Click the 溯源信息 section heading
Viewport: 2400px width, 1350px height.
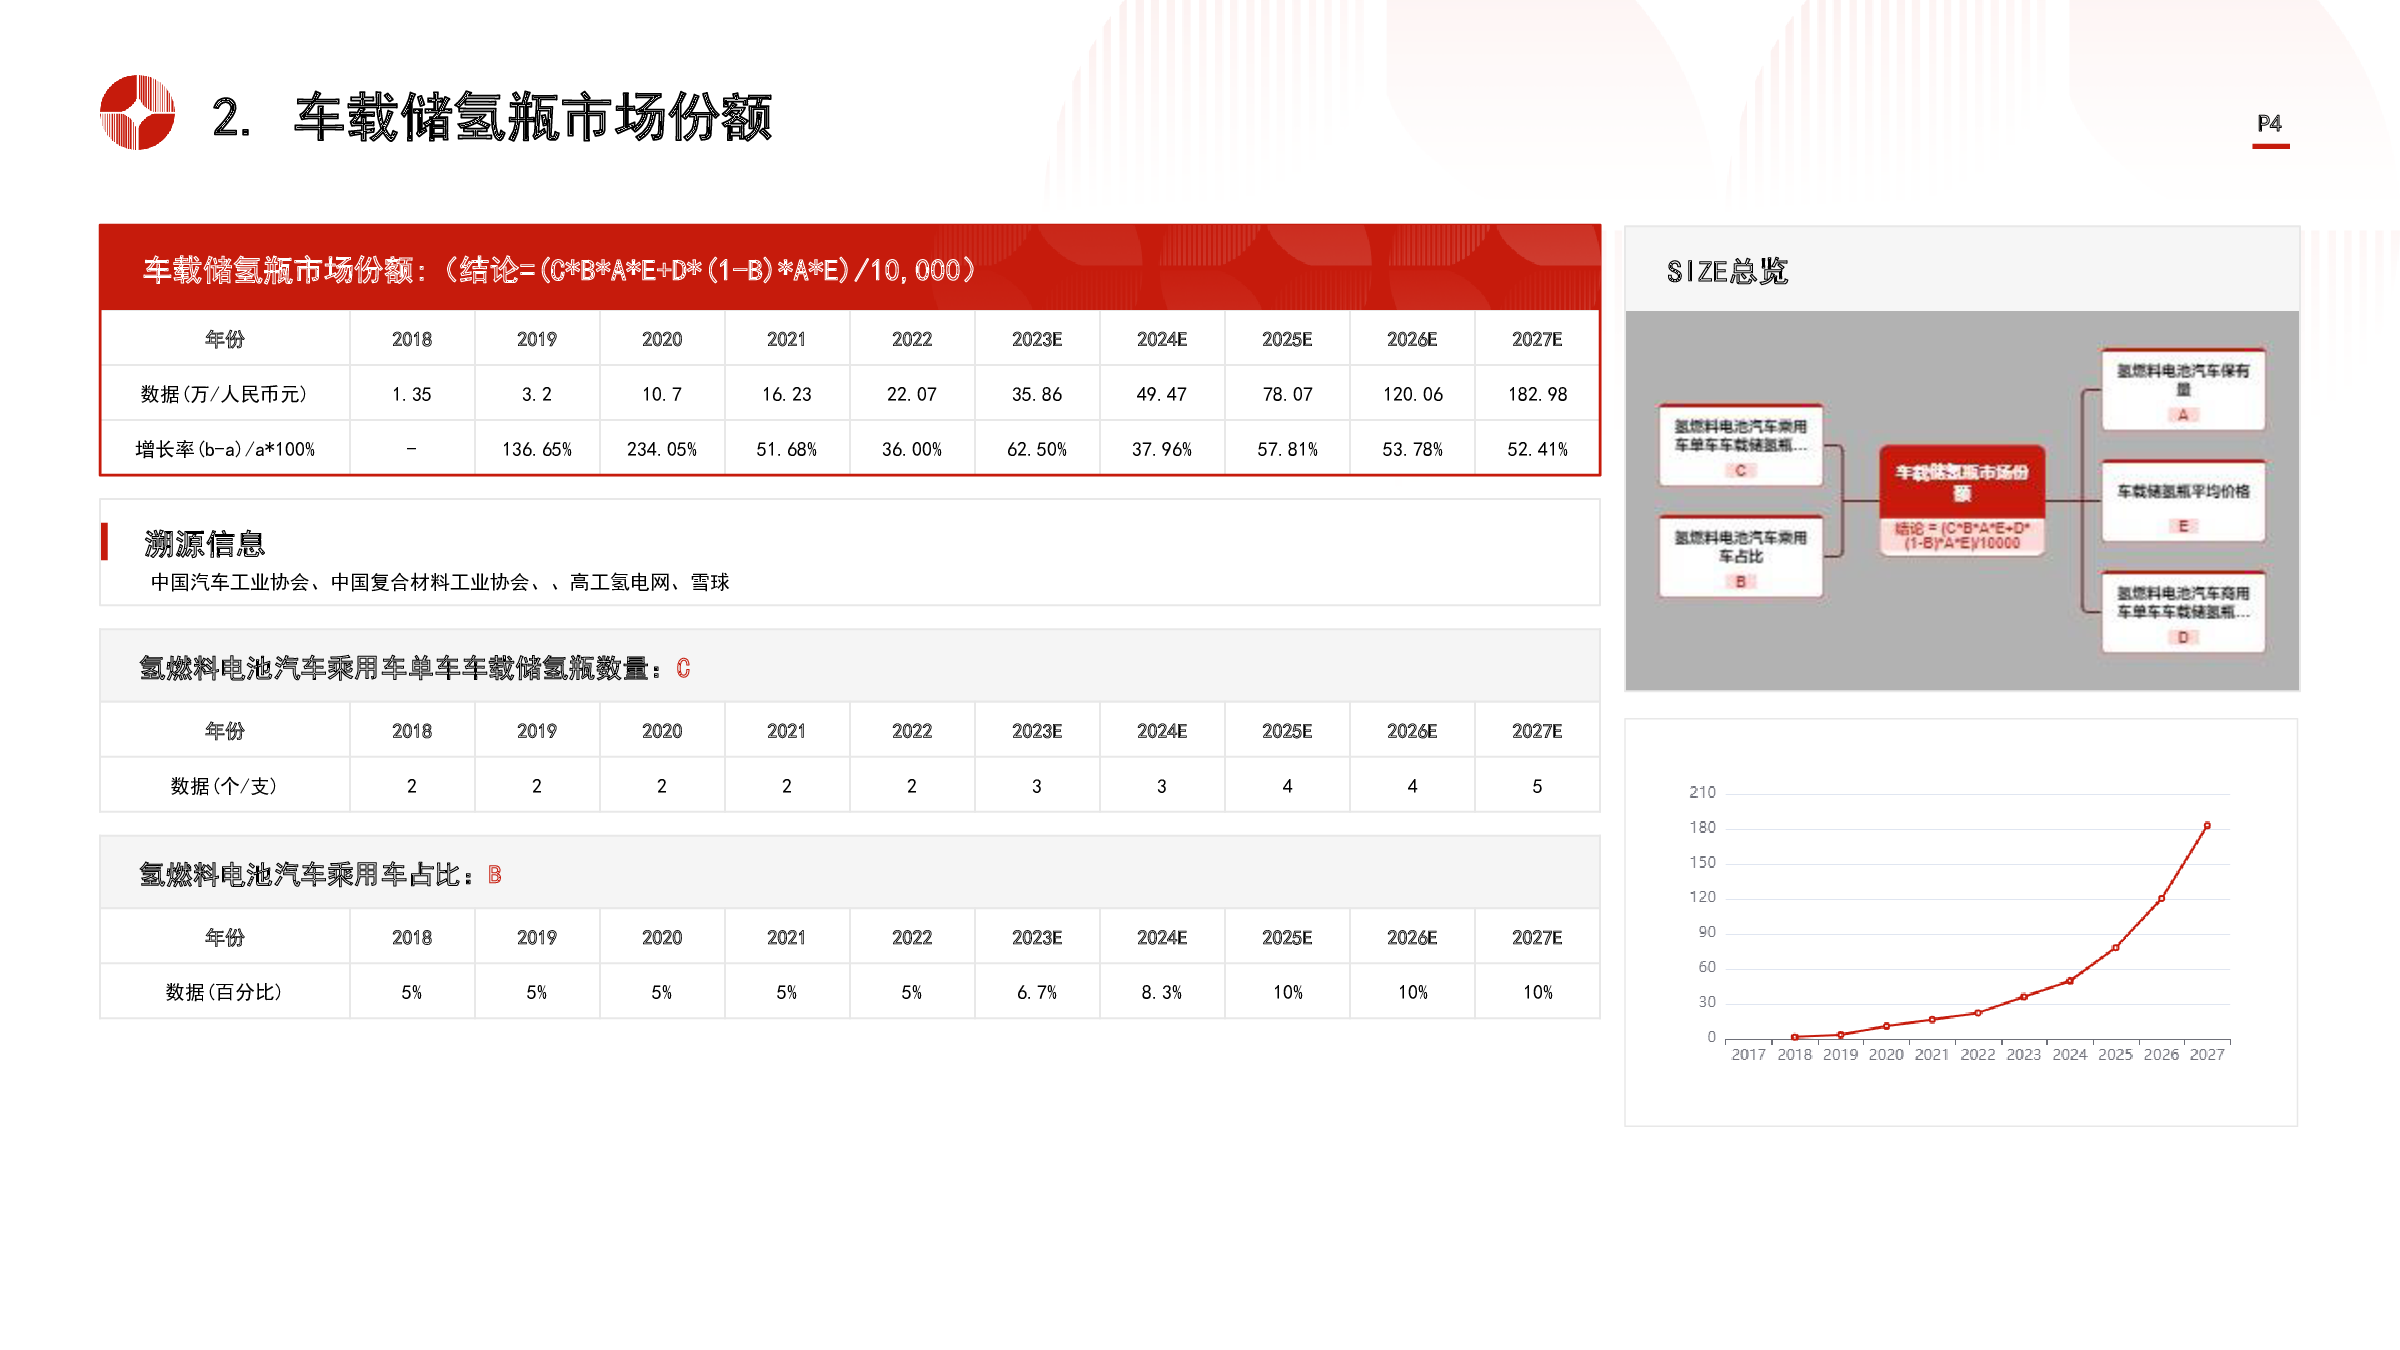coord(205,544)
